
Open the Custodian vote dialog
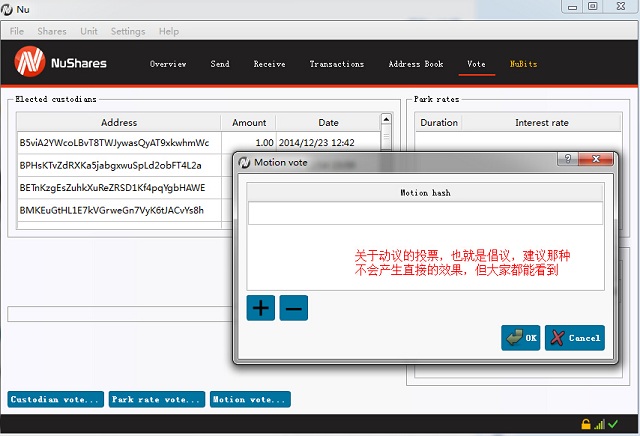point(56,400)
